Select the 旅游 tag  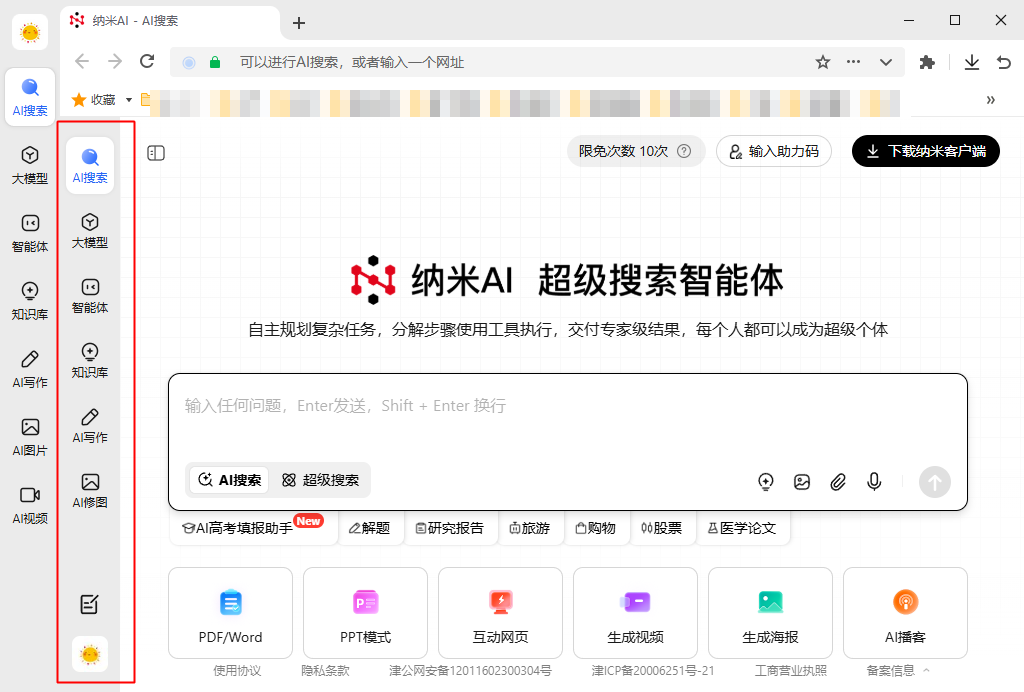(530, 528)
